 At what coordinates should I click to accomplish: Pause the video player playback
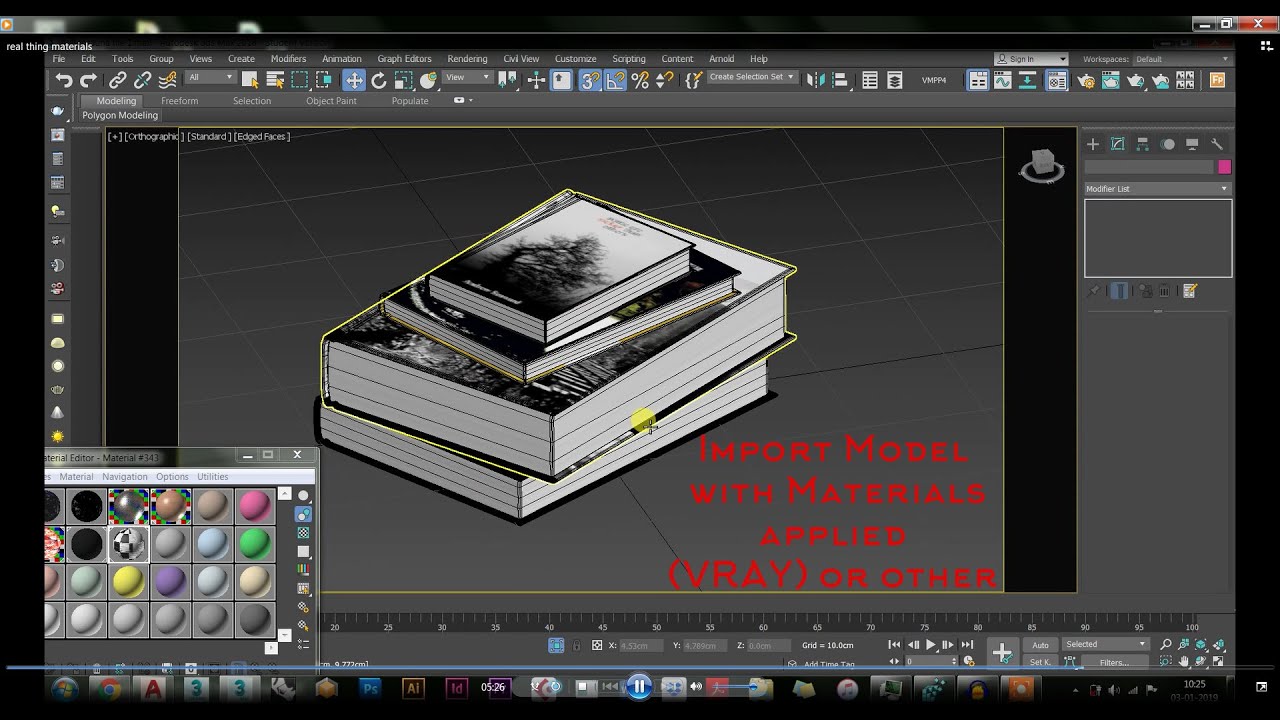click(639, 687)
